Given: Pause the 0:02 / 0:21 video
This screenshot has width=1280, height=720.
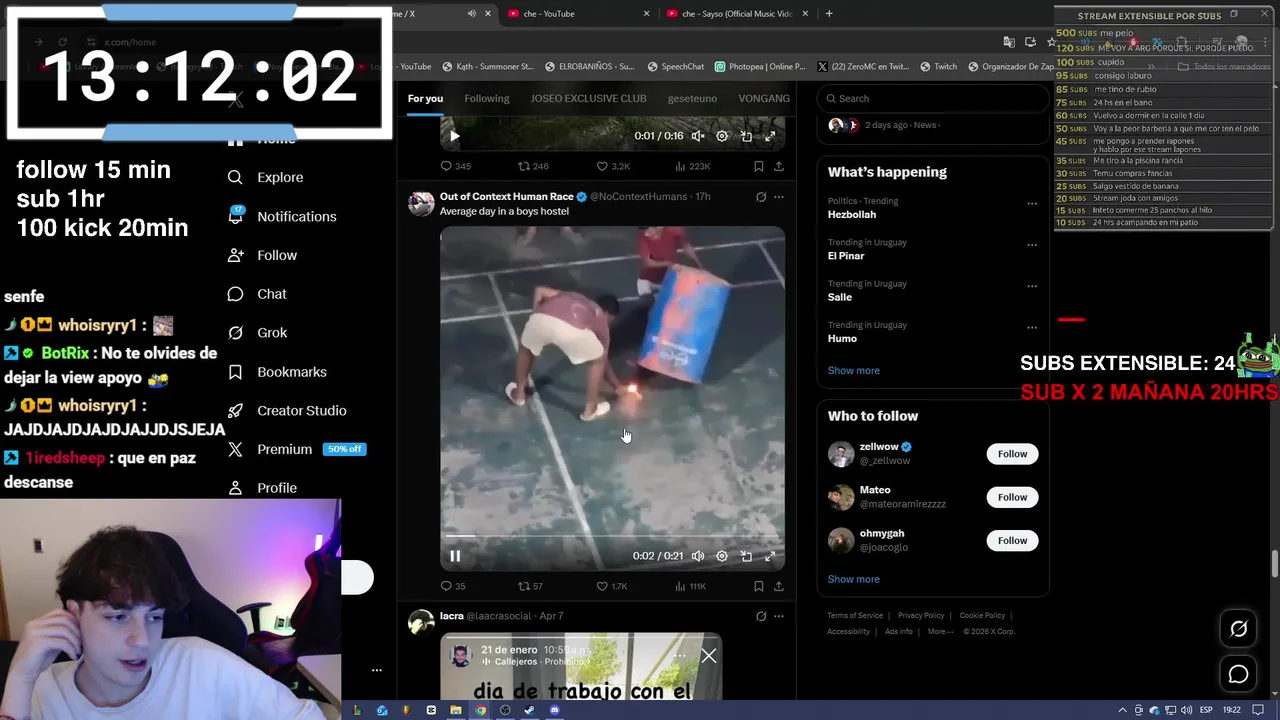Looking at the screenshot, I should click(x=455, y=556).
